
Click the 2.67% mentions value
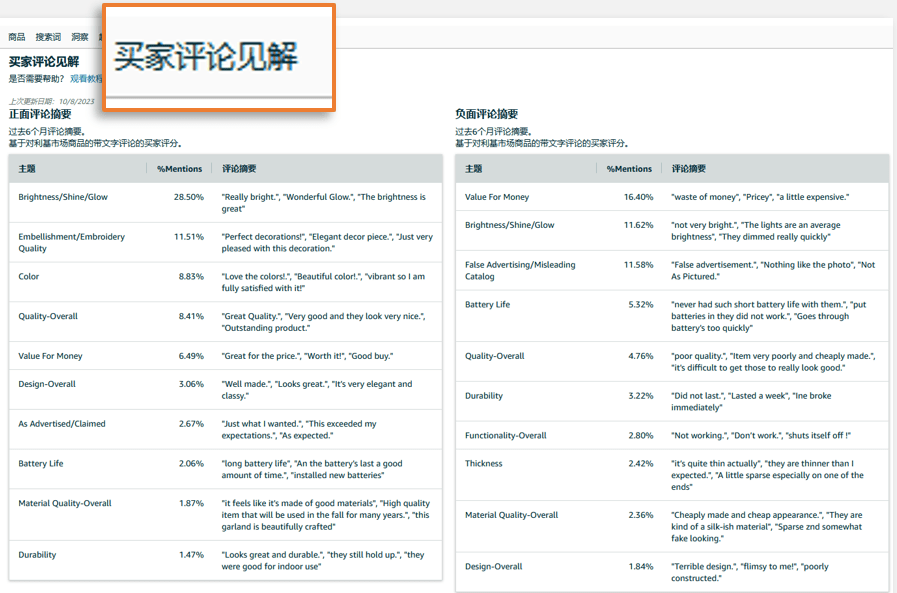coord(191,424)
